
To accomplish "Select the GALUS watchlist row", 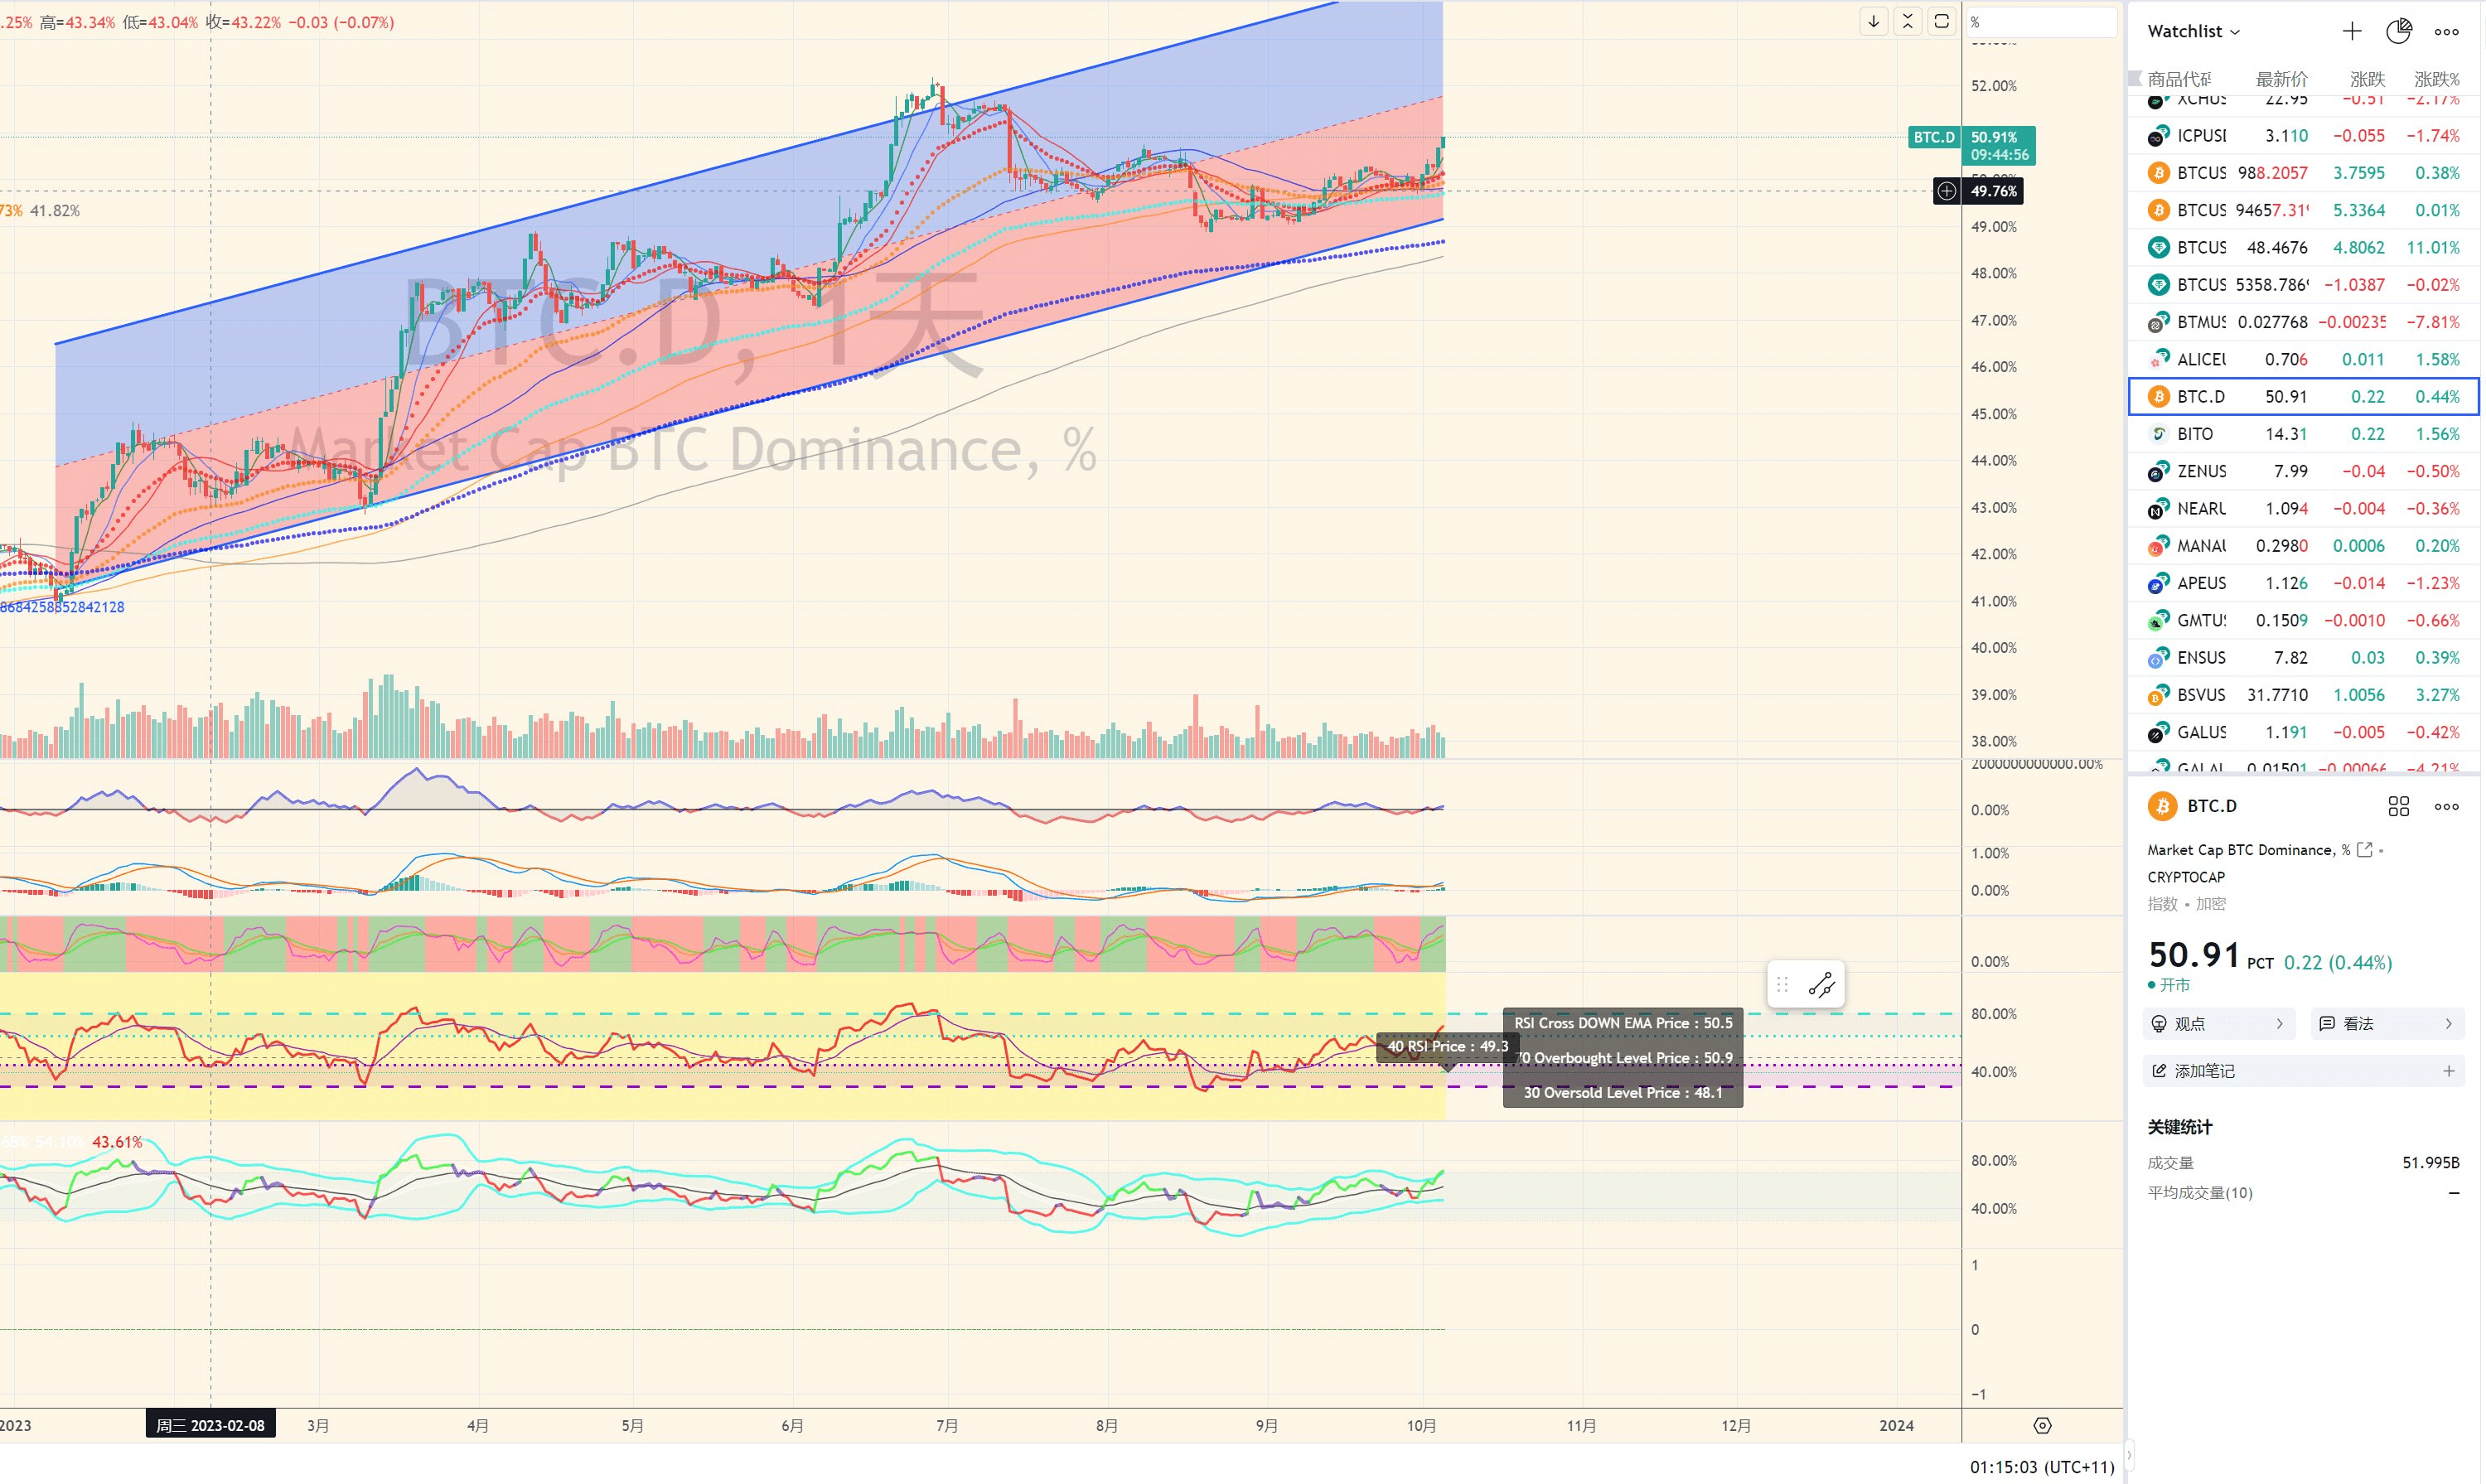I will coord(2304,732).
